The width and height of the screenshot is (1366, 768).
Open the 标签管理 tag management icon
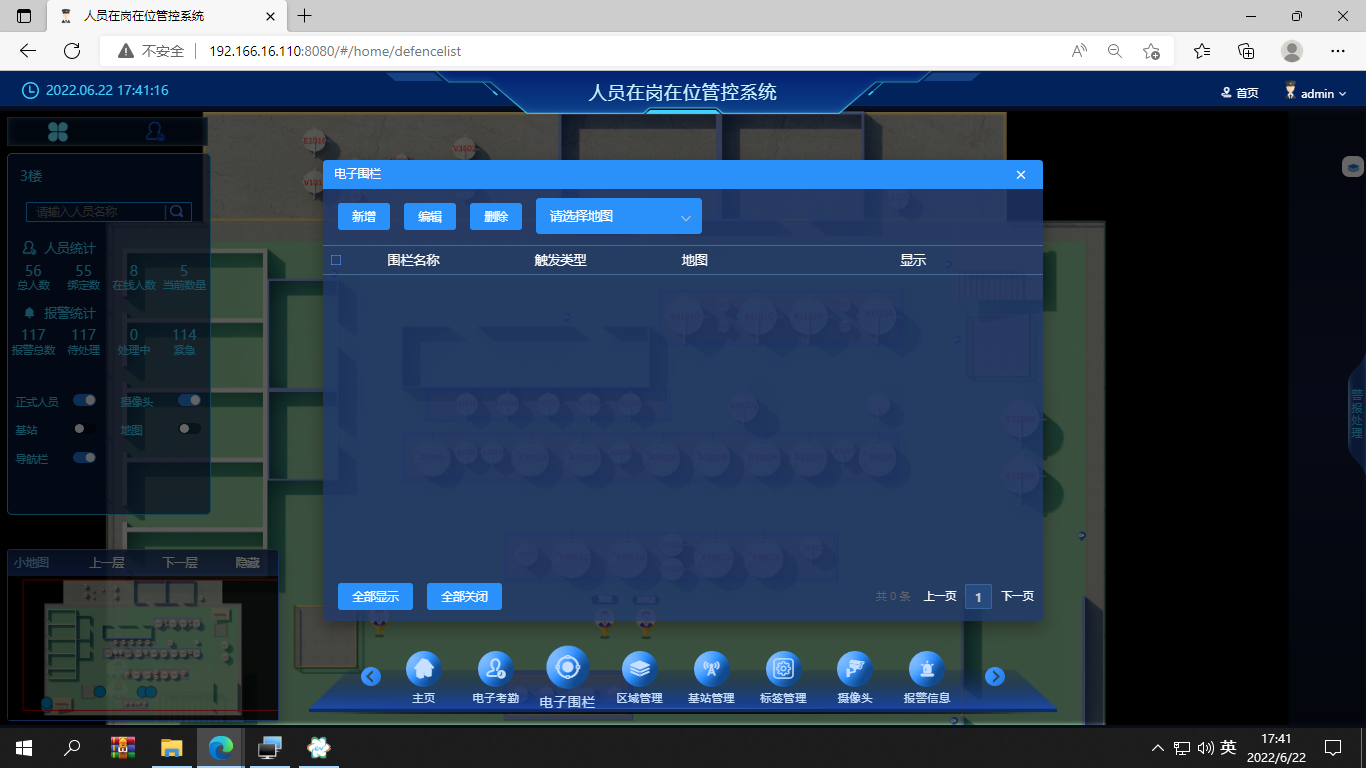[783, 669]
